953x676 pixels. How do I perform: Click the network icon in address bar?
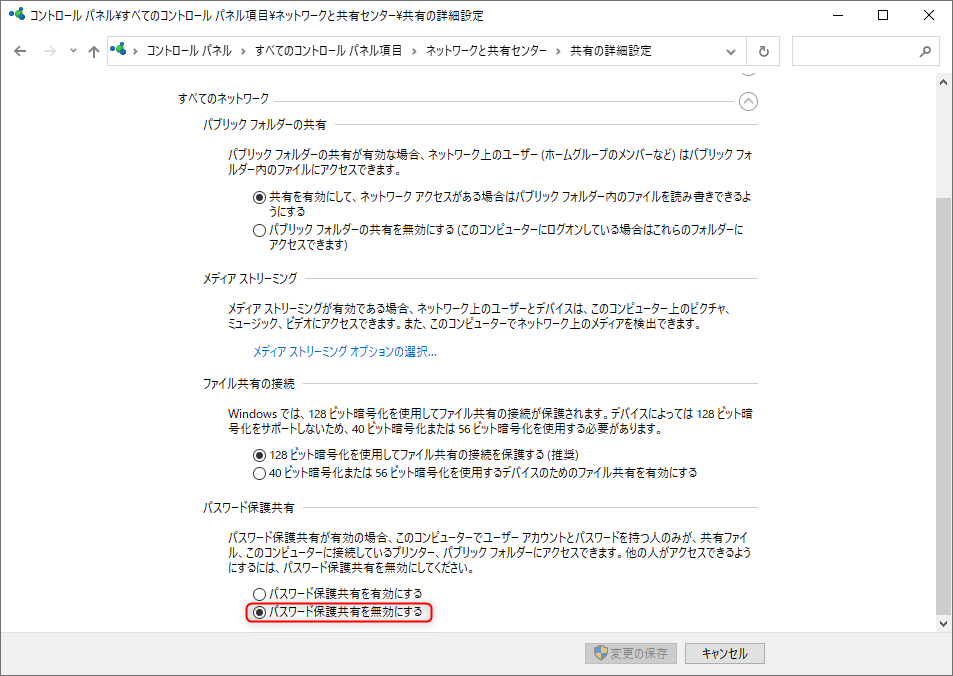pos(119,50)
